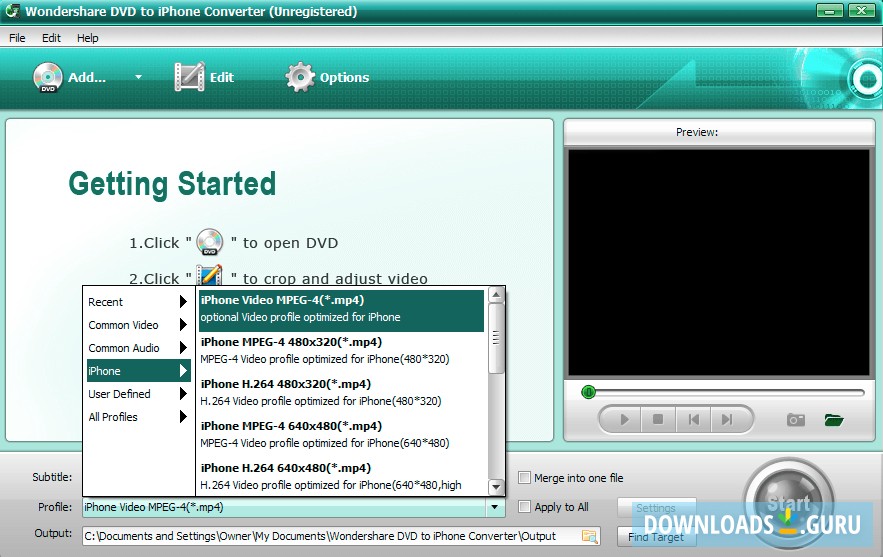The width and height of the screenshot is (883, 557).
Task: Click the Add DVD disc icon
Action: [48, 77]
